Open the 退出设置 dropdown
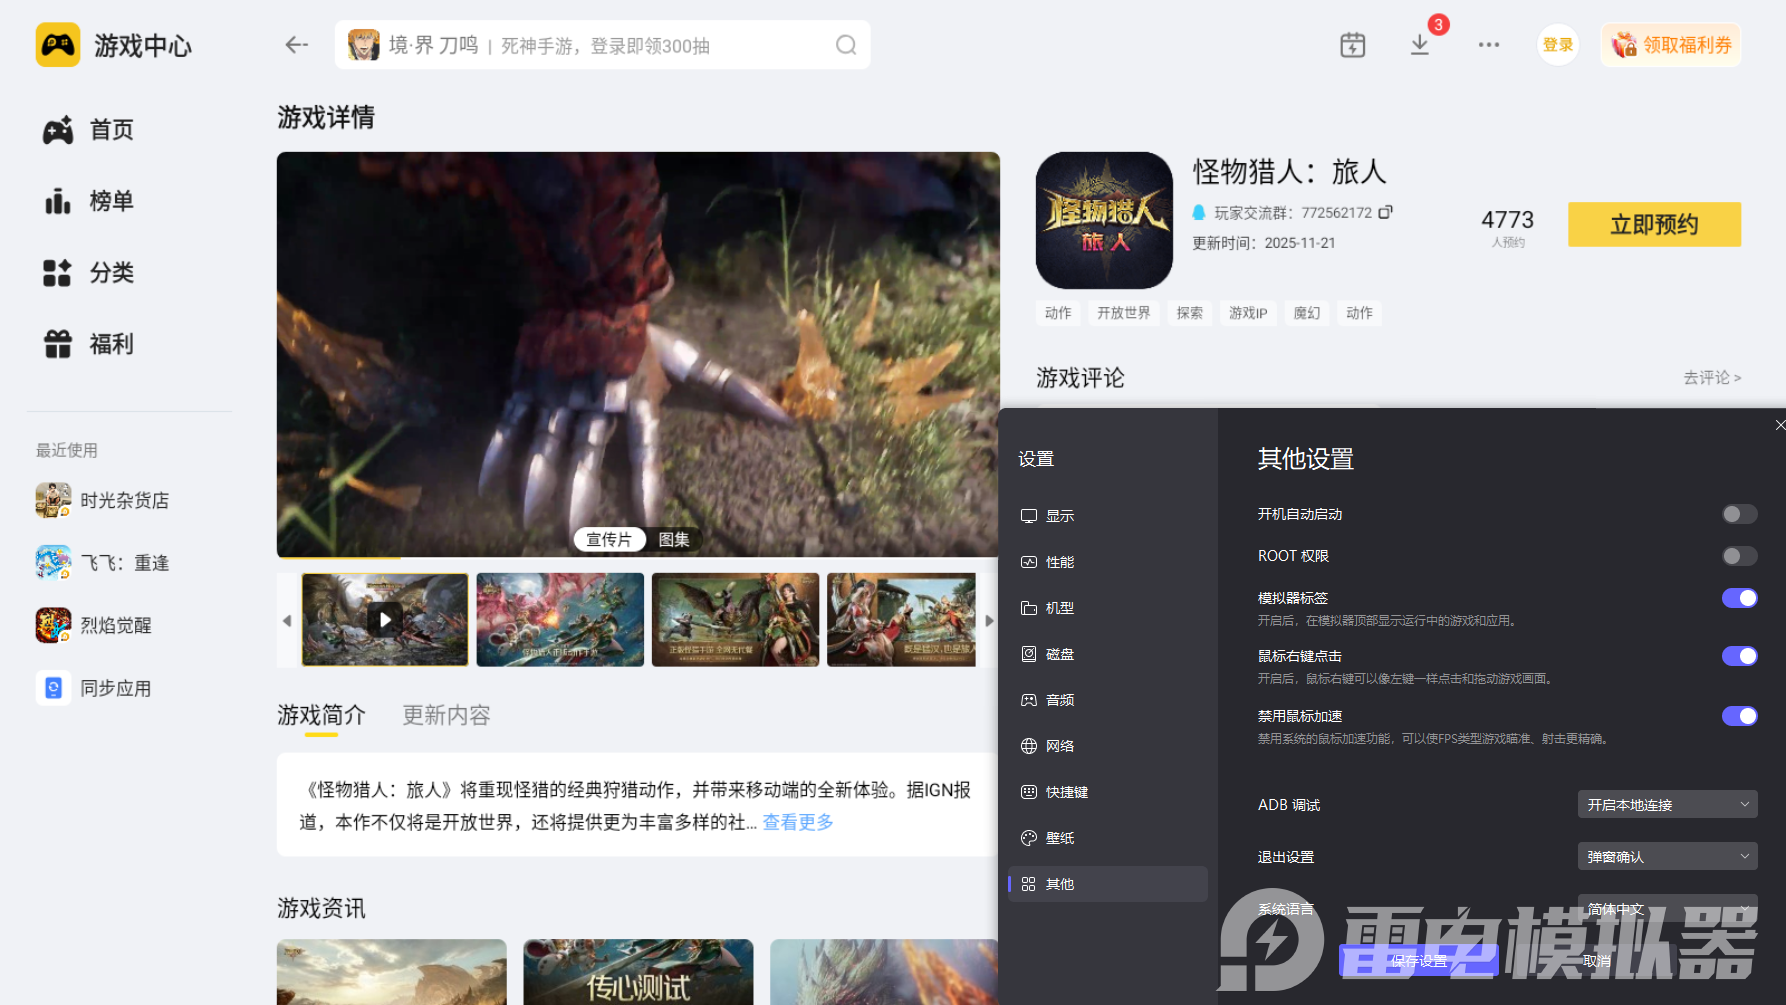 coord(1666,856)
